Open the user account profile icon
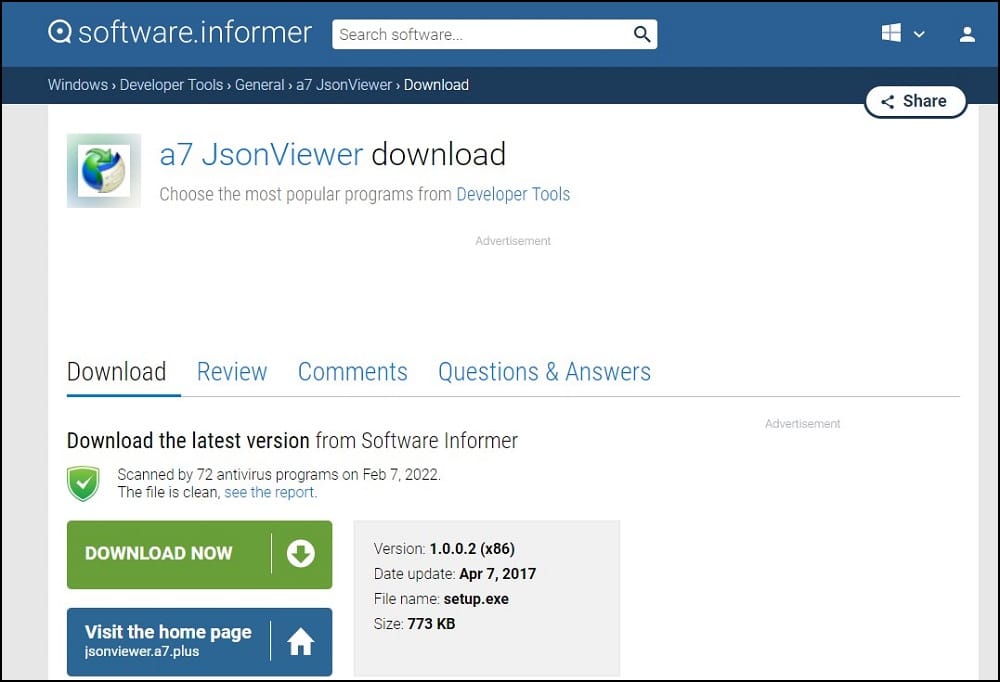Viewport: 1000px width, 682px height. pos(967,34)
